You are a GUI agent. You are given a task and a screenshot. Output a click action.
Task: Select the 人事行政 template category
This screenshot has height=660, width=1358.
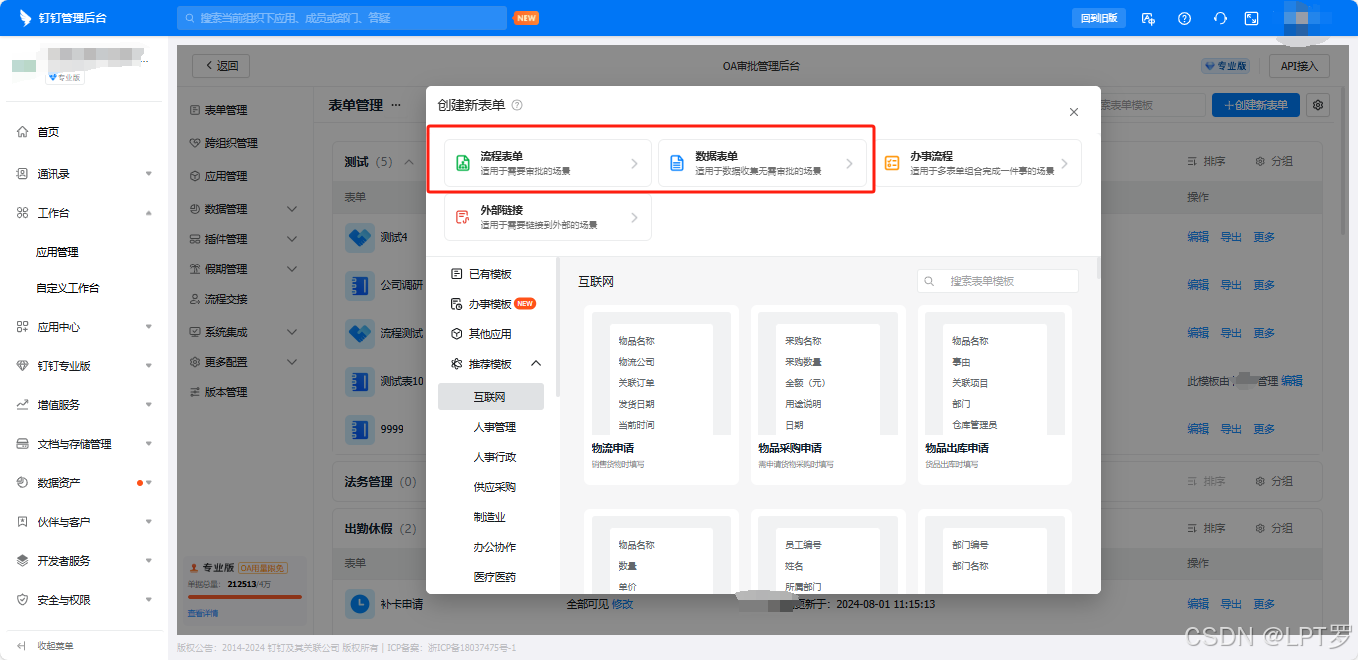pyautogui.click(x=495, y=457)
